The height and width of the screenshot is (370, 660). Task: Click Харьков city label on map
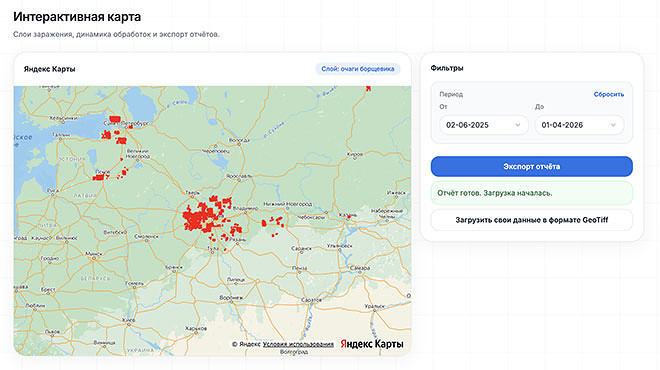196,328
